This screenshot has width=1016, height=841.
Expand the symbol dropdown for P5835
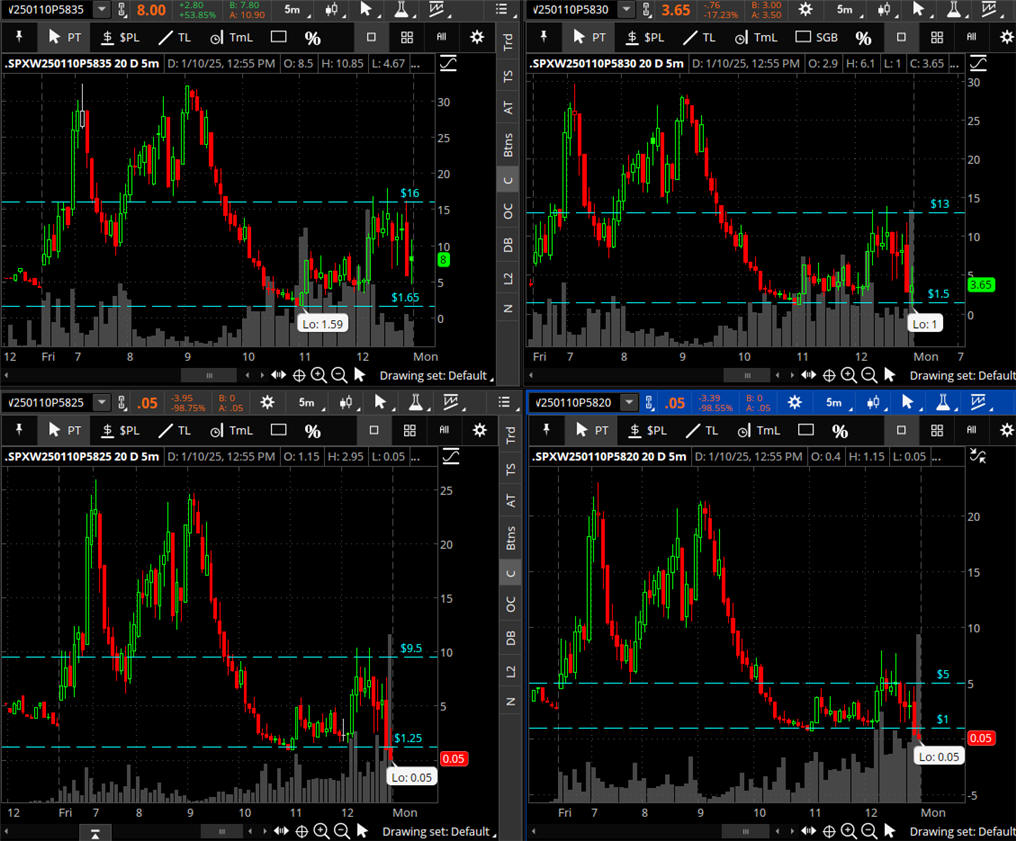click(102, 9)
